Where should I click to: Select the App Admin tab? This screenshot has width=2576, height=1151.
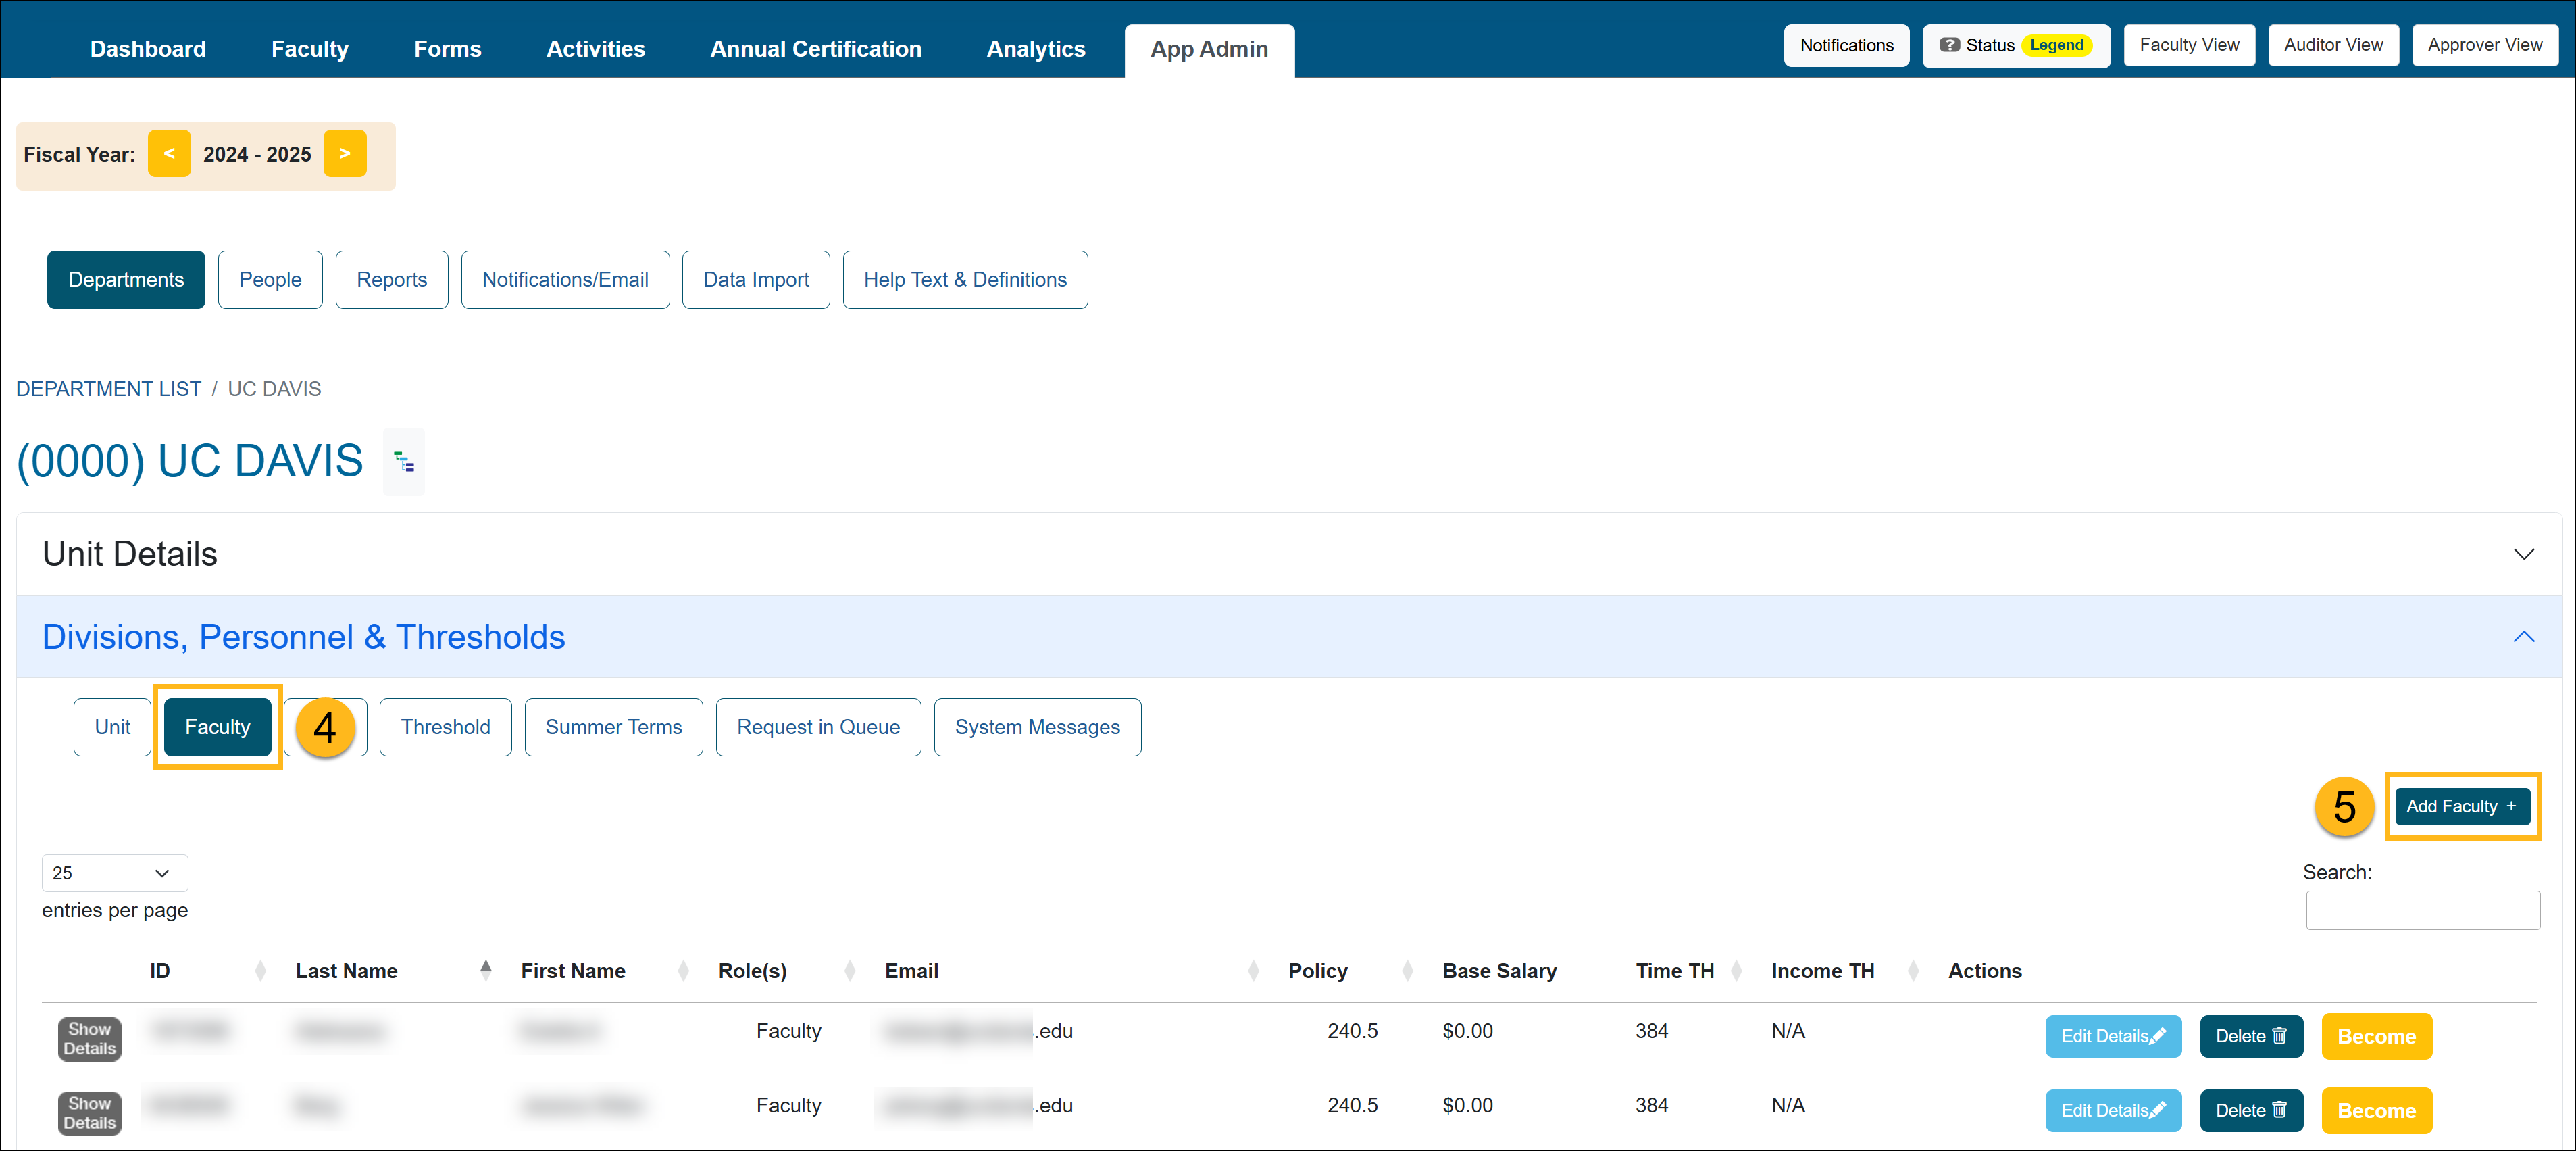(1209, 50)
